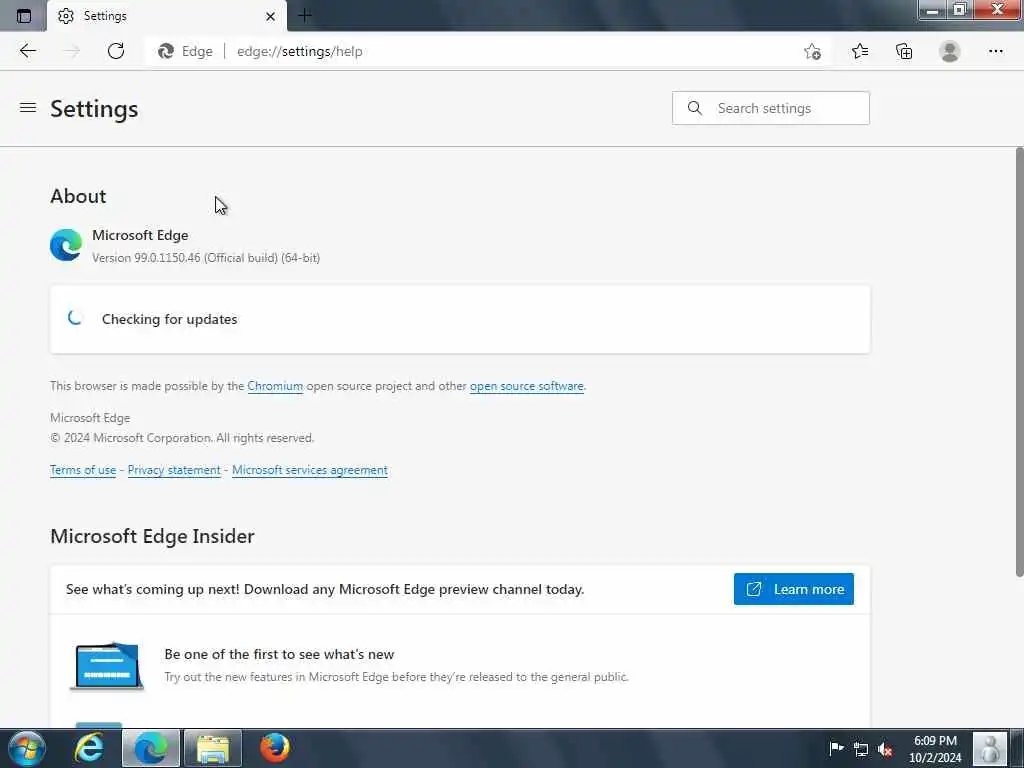The height and width of the screenshot is (768, 1024).
Task: Open the Chromium link
Action: (x=275, y=386)
